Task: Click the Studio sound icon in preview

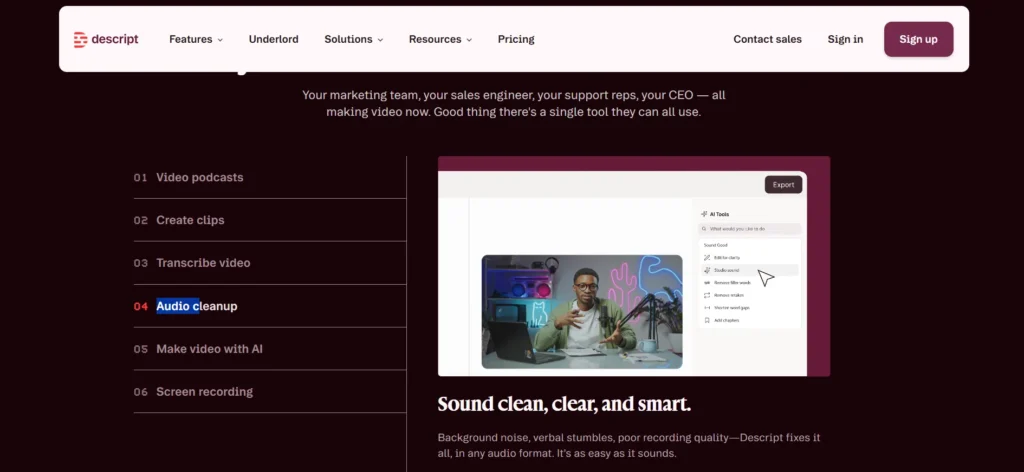Action: 707,270
